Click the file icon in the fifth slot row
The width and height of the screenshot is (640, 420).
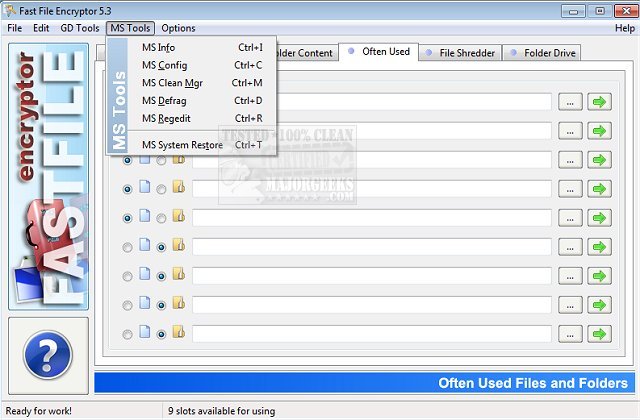[144, 216]
